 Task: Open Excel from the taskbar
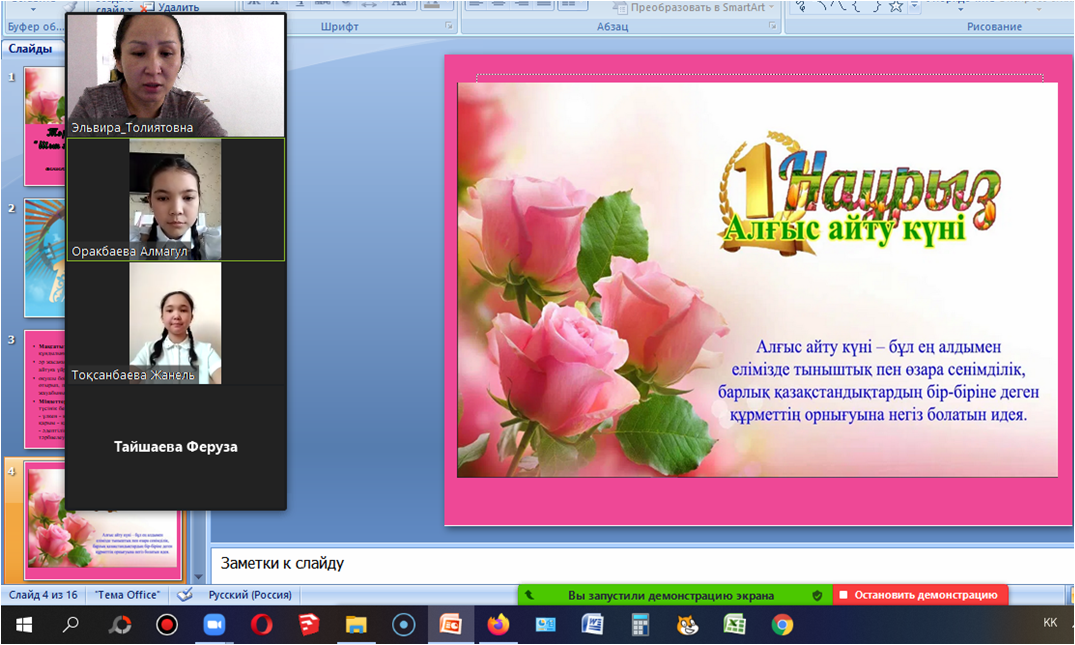tap(735, 625)
